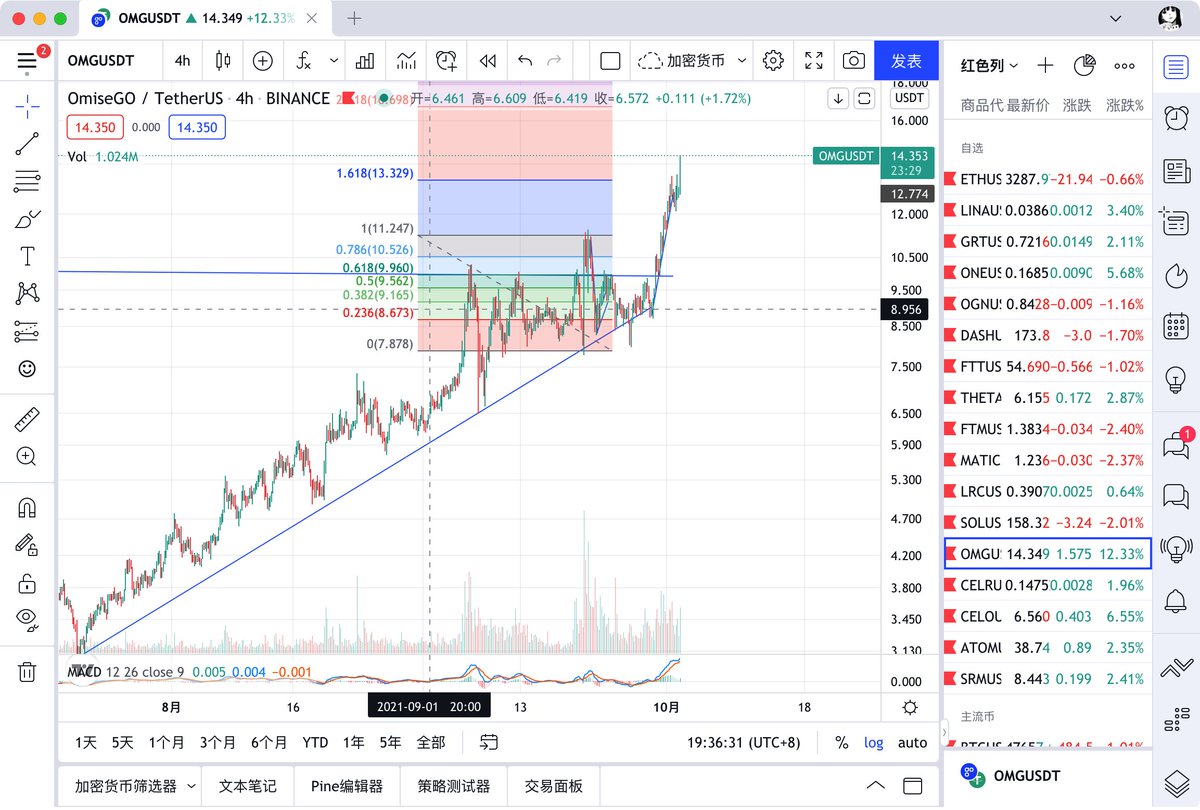
Task: Open go to date calendar icon
Action: [x=489, y=742]
